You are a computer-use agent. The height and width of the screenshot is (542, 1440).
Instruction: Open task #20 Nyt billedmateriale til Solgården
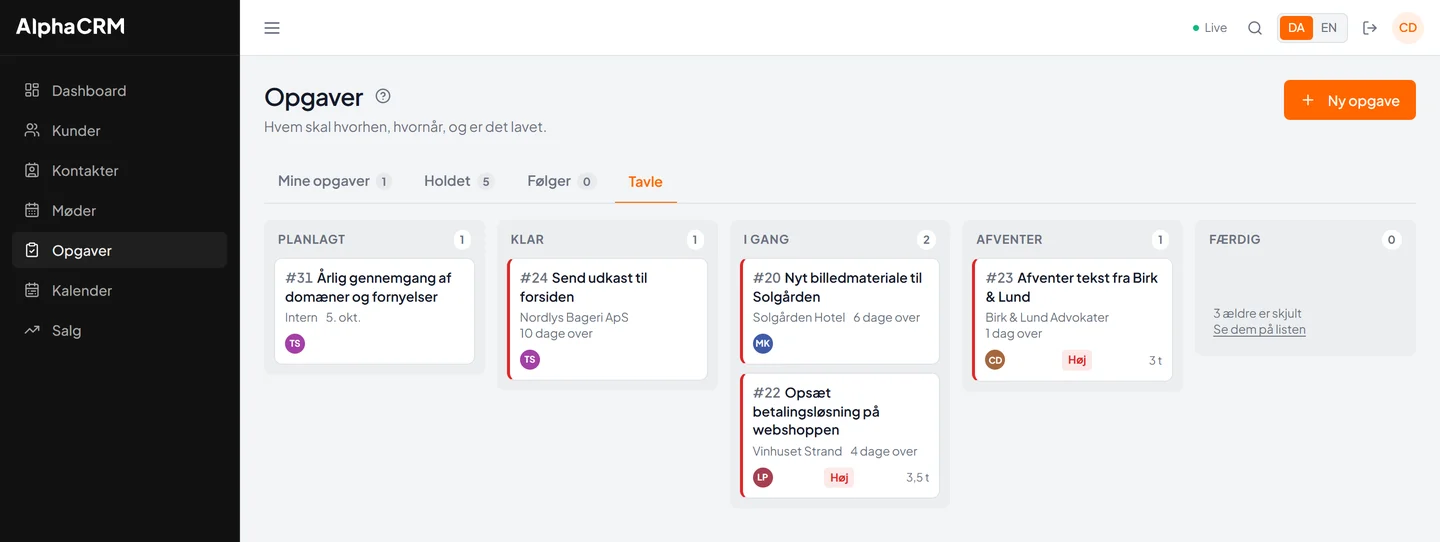point(840,311)
